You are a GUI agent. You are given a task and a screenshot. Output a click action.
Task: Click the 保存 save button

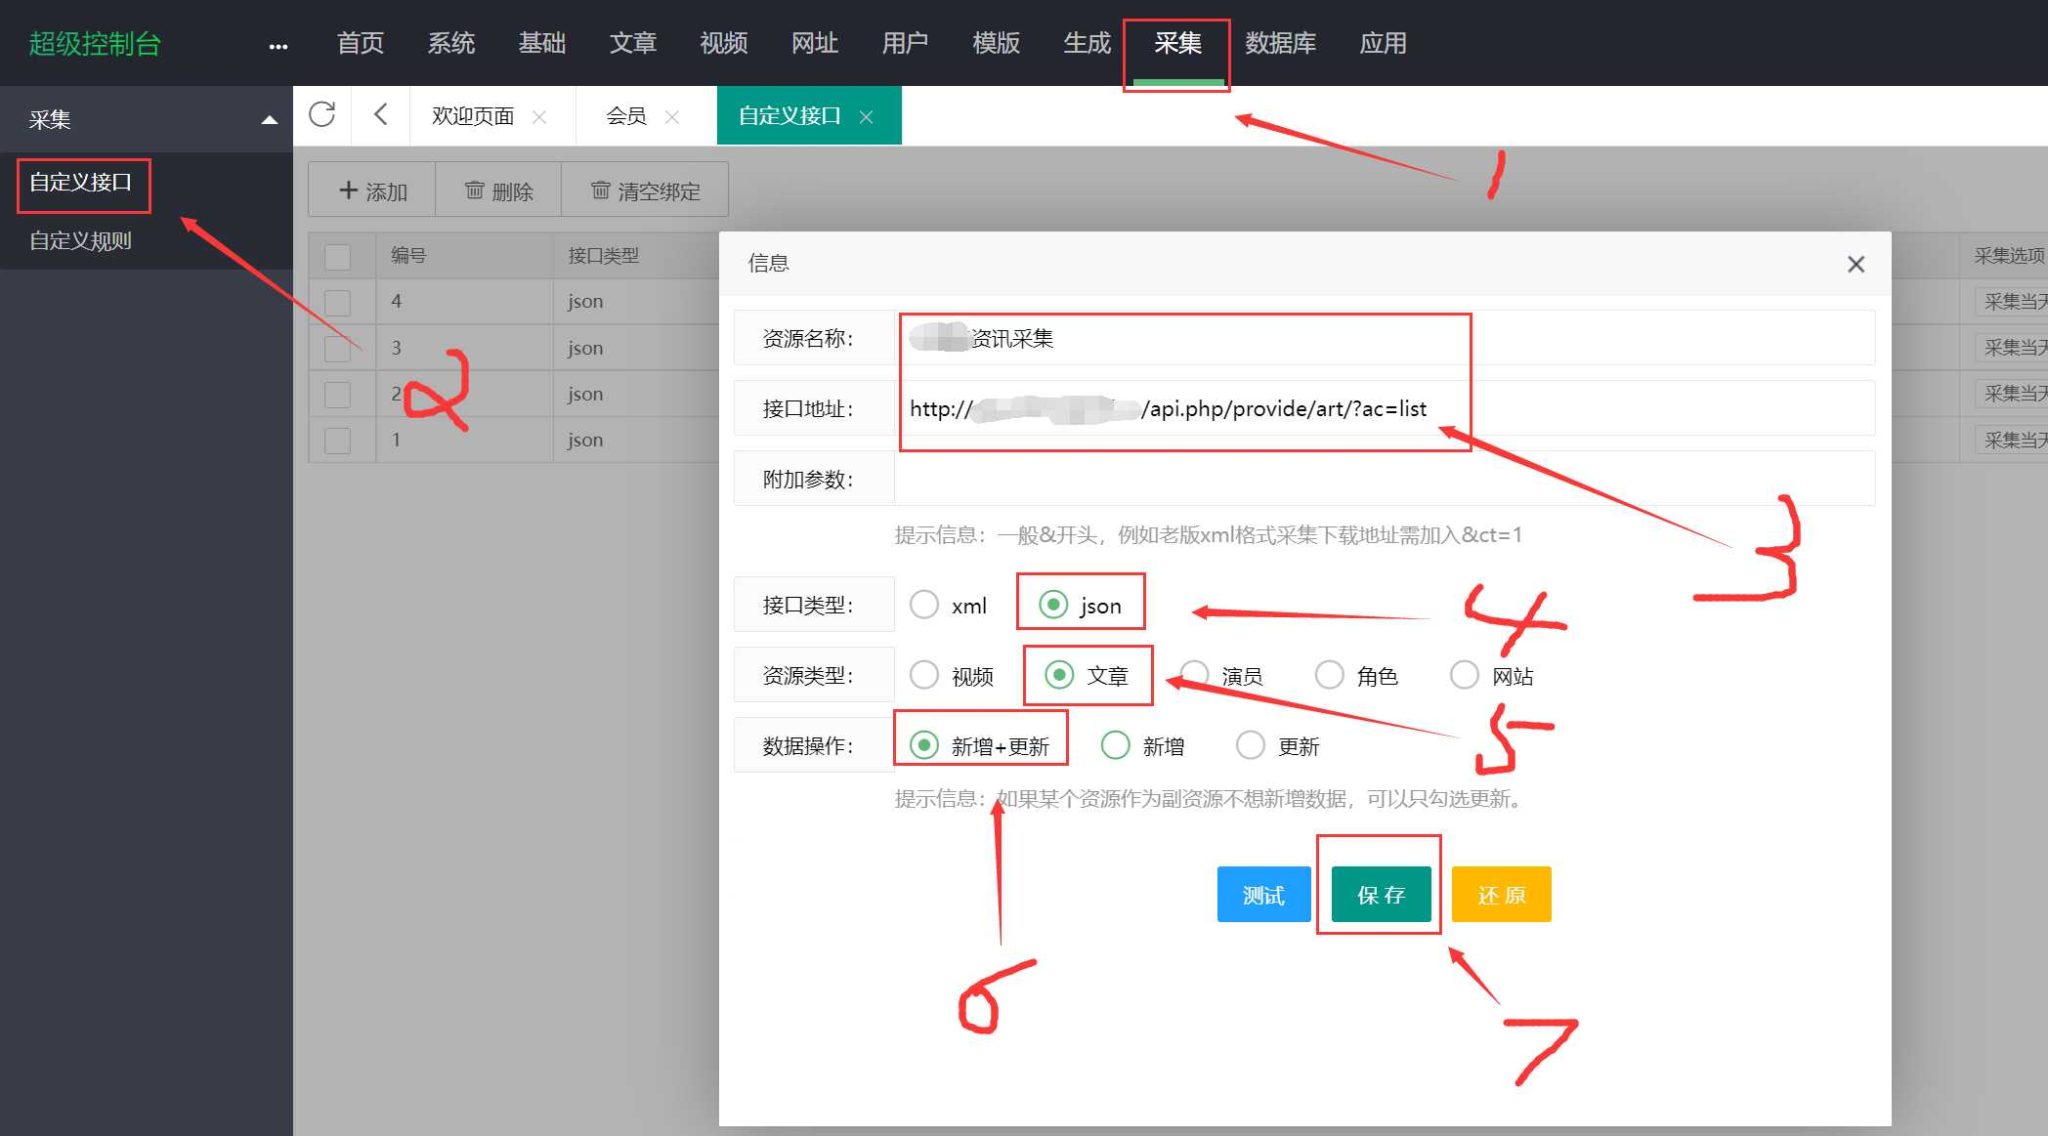(x=1380, y=894)
